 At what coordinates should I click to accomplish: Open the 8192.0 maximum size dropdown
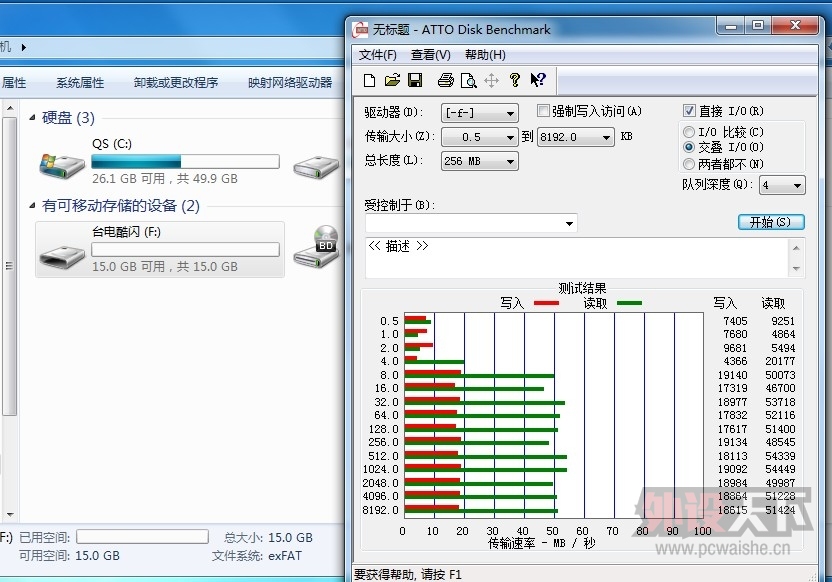pyautogui.click(x=576, y=137)
